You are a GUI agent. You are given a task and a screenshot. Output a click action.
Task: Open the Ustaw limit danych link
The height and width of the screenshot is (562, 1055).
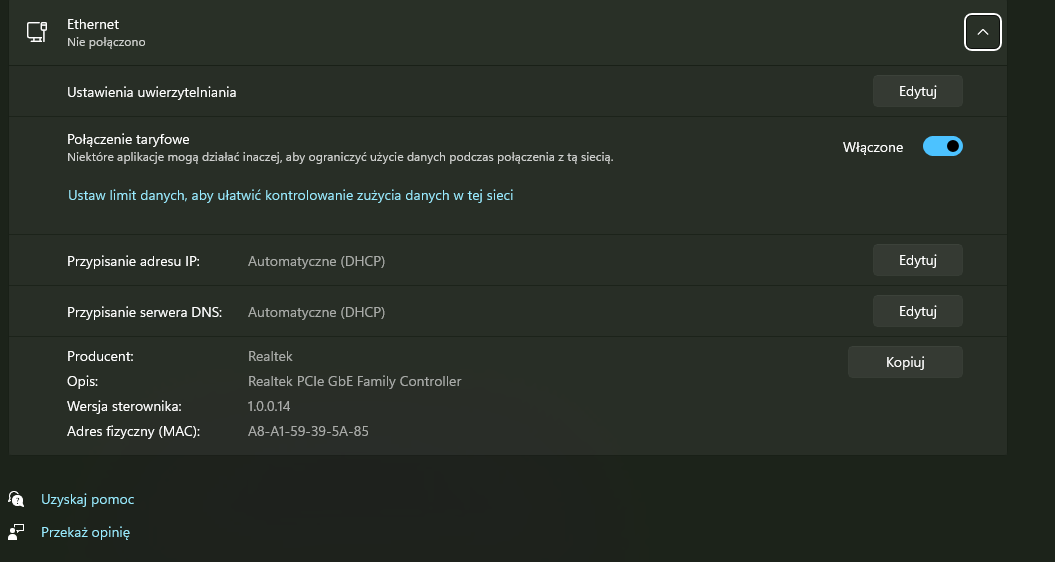click(290, 196)
